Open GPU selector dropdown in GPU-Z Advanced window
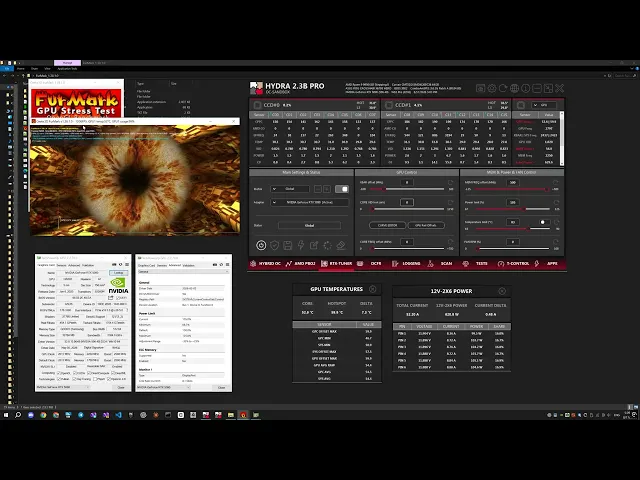This screenshot has width=640, height=480. [x=164, y=387]
